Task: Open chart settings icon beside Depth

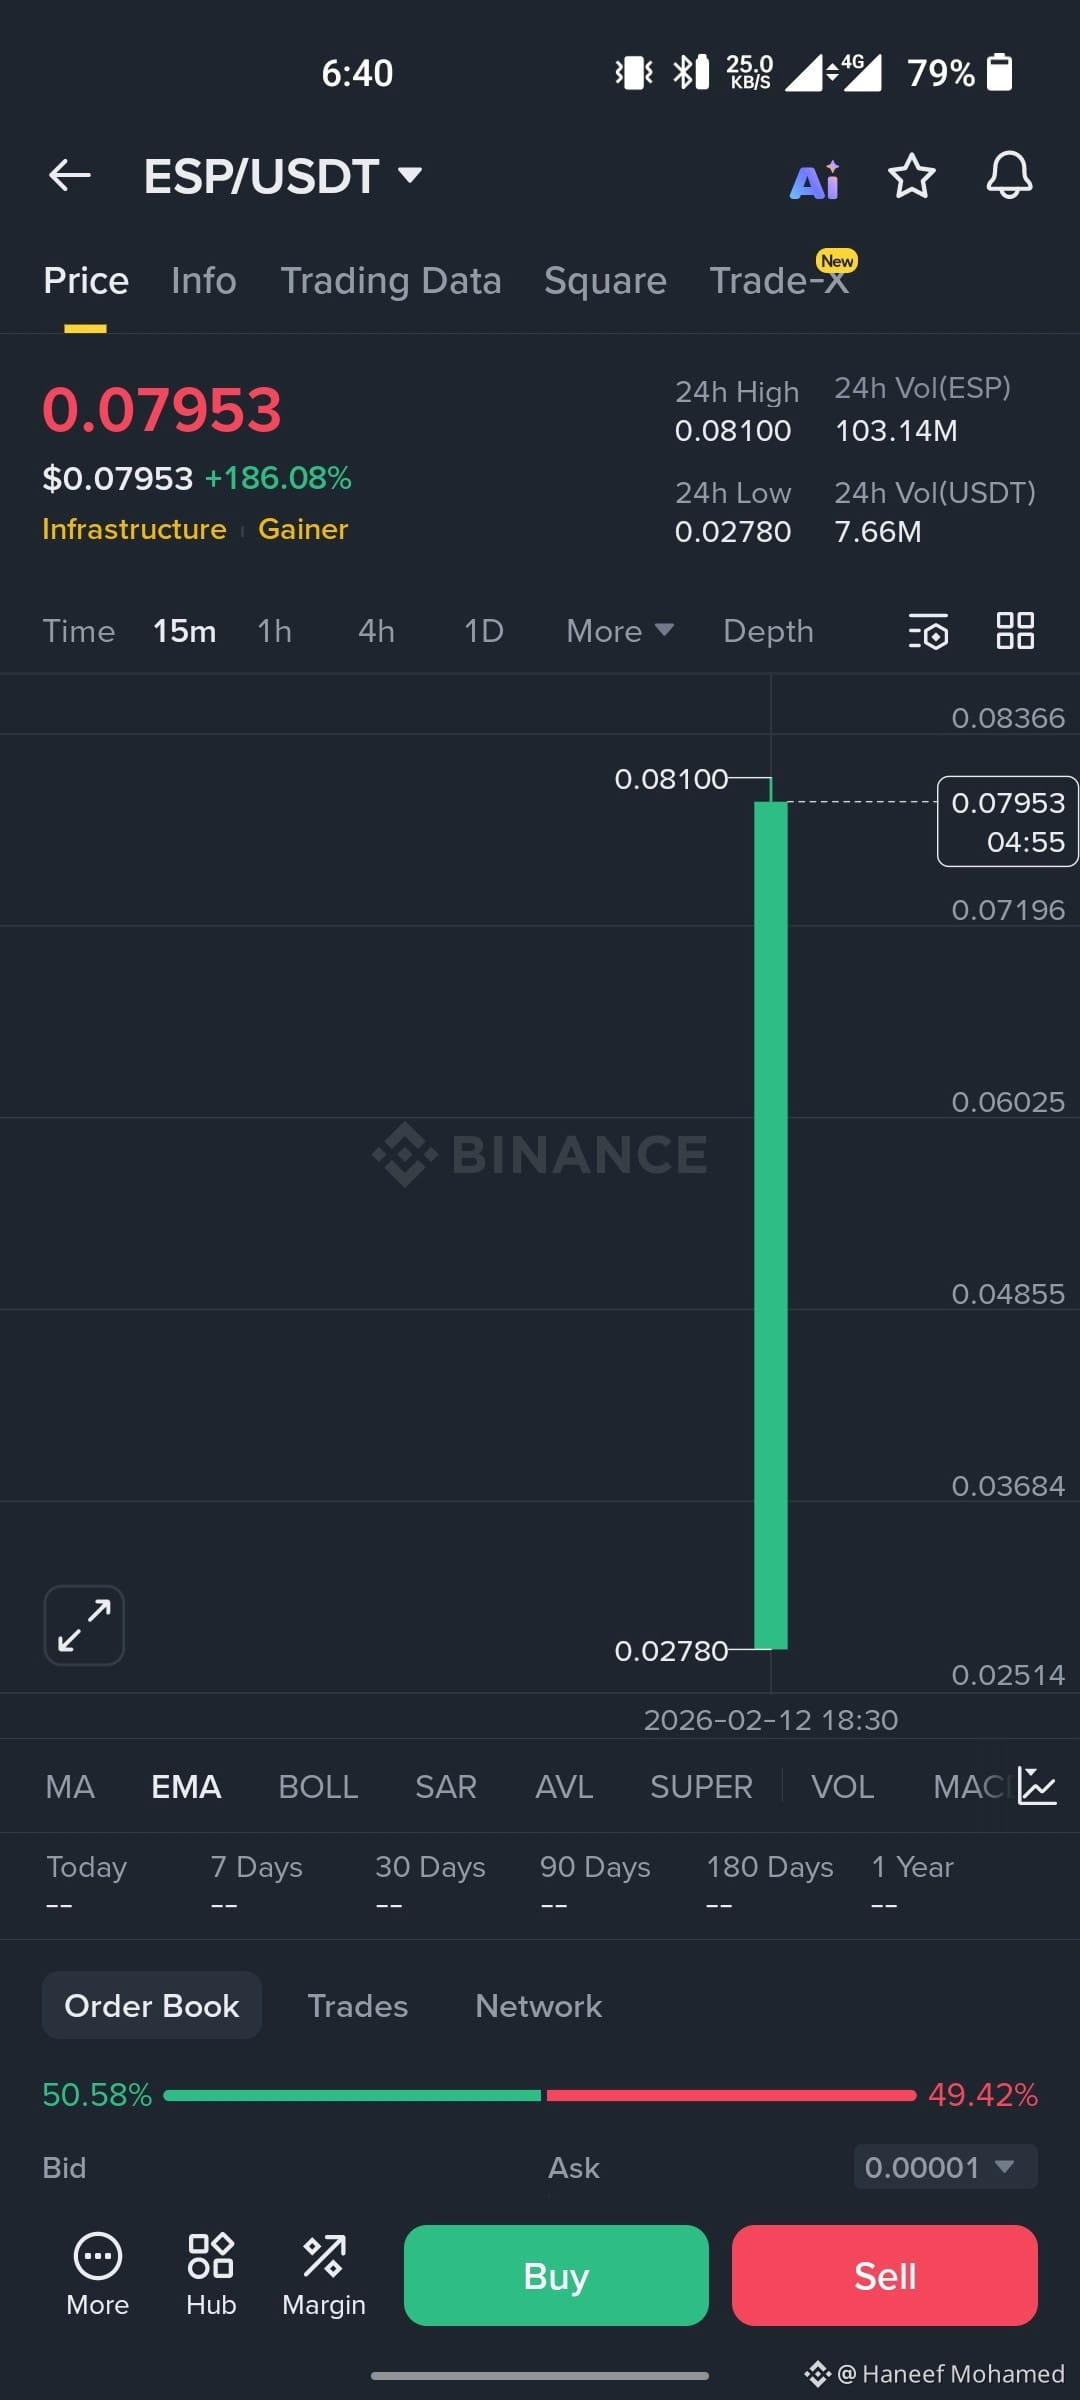Action: coord(928,631)
